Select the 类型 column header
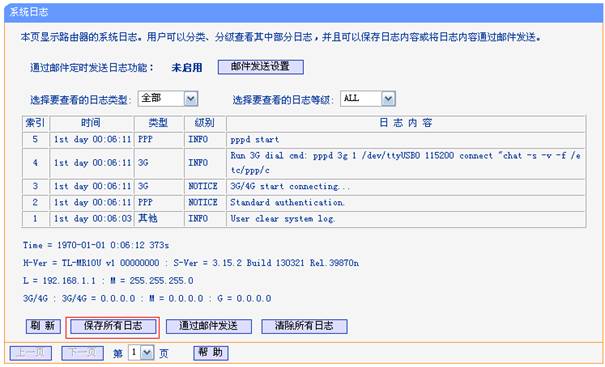The image size is (605, 367). pyautogui.click(x=159, y=123)
